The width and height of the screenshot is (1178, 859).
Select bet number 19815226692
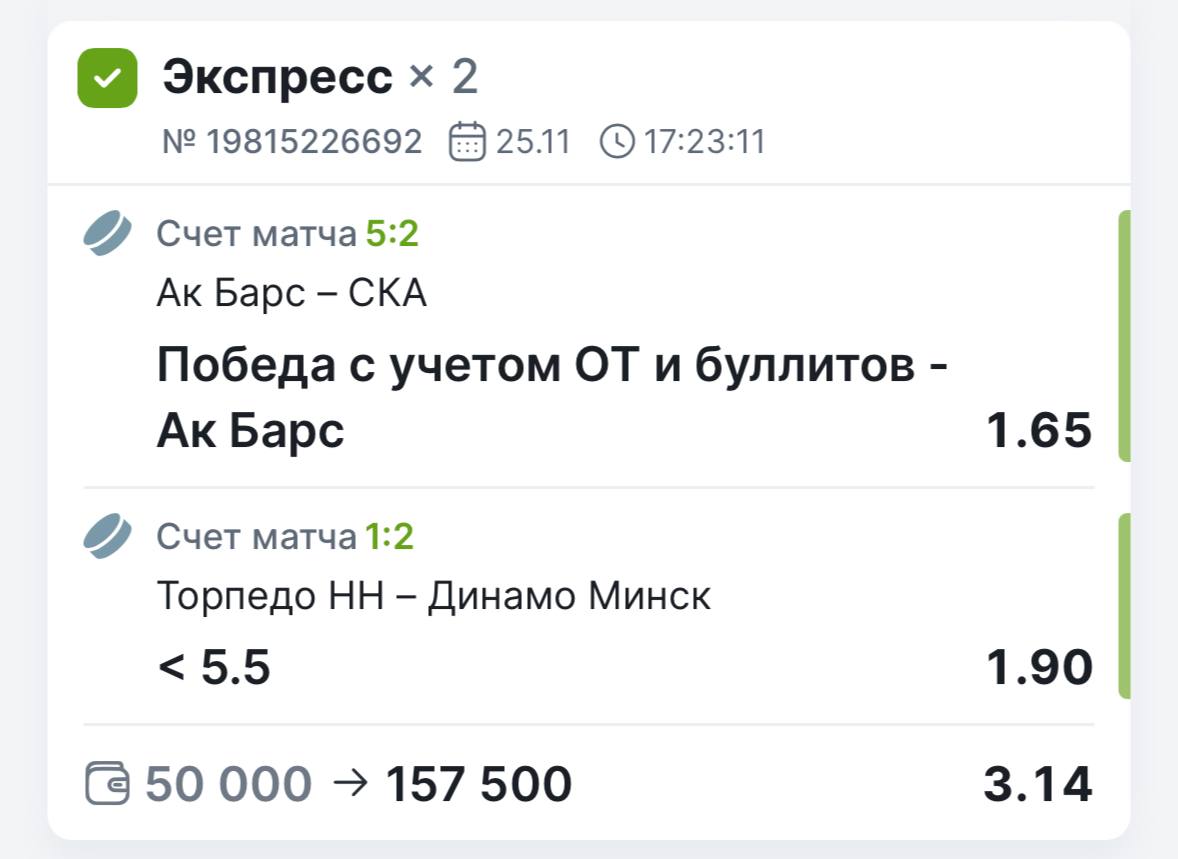(x=292, y=141)
